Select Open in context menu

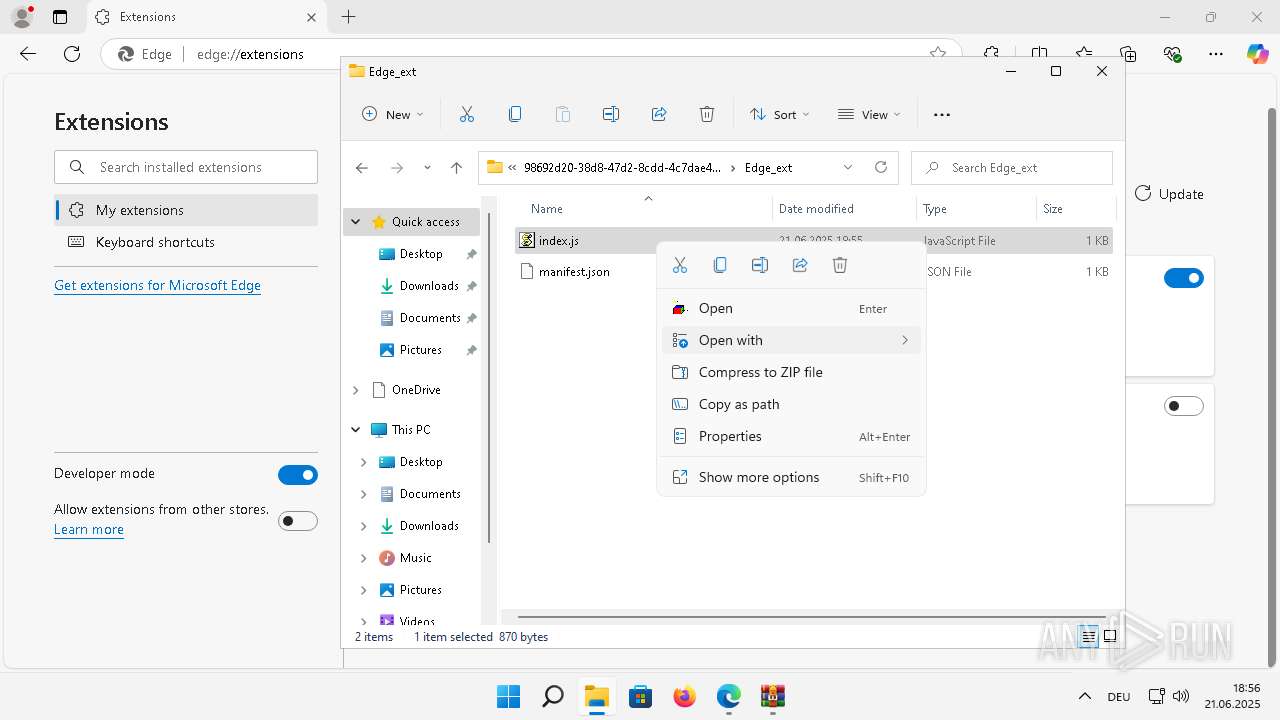tap(791, 308)
